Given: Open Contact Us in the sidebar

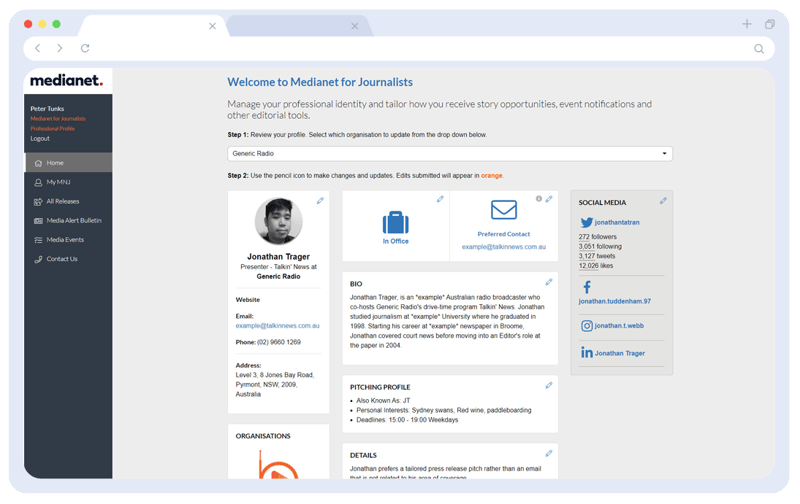Looking at the screenshot, I should click(68, 259).
